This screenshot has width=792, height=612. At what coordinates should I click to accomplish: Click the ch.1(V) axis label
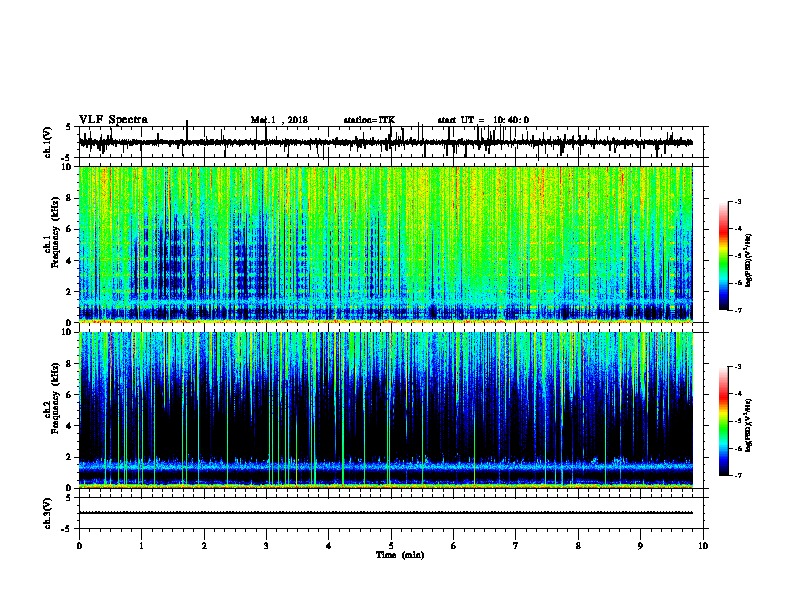(x=47, y=142)
